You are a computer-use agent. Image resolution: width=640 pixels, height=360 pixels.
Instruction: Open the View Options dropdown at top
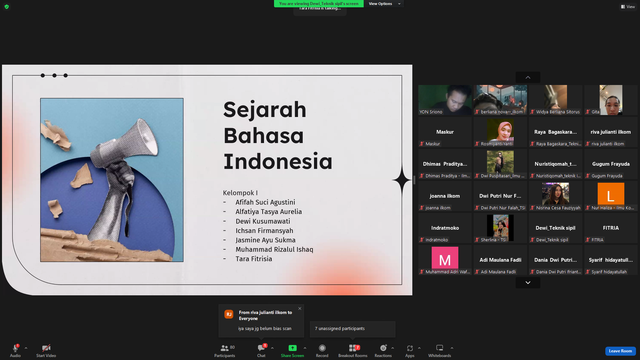[384, 4]
